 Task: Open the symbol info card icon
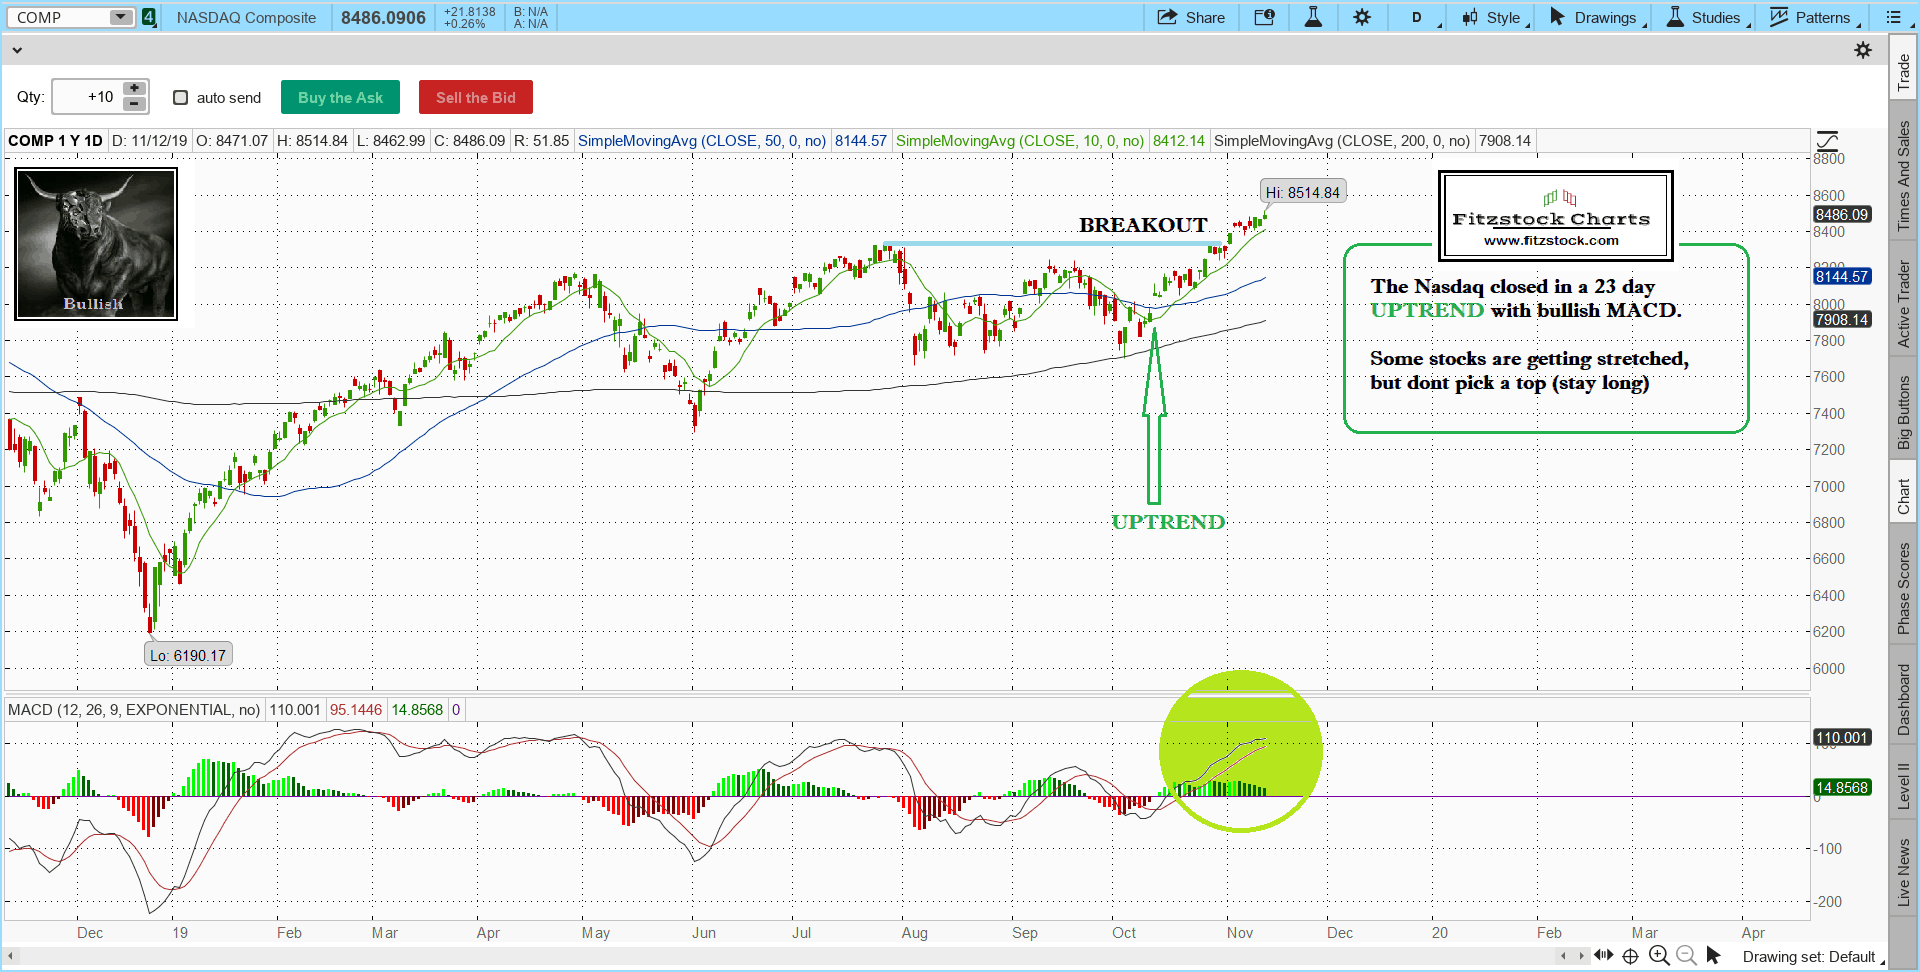tap(1264, 18)
